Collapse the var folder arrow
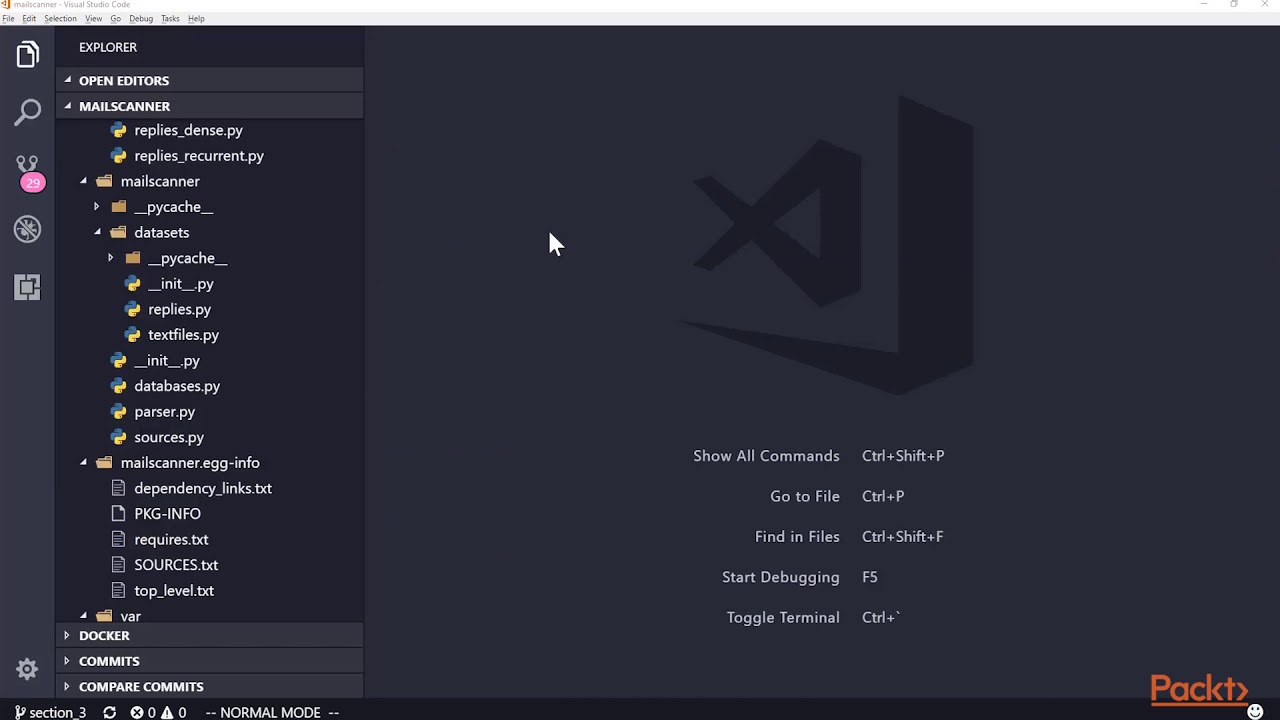 click(83, 616)
